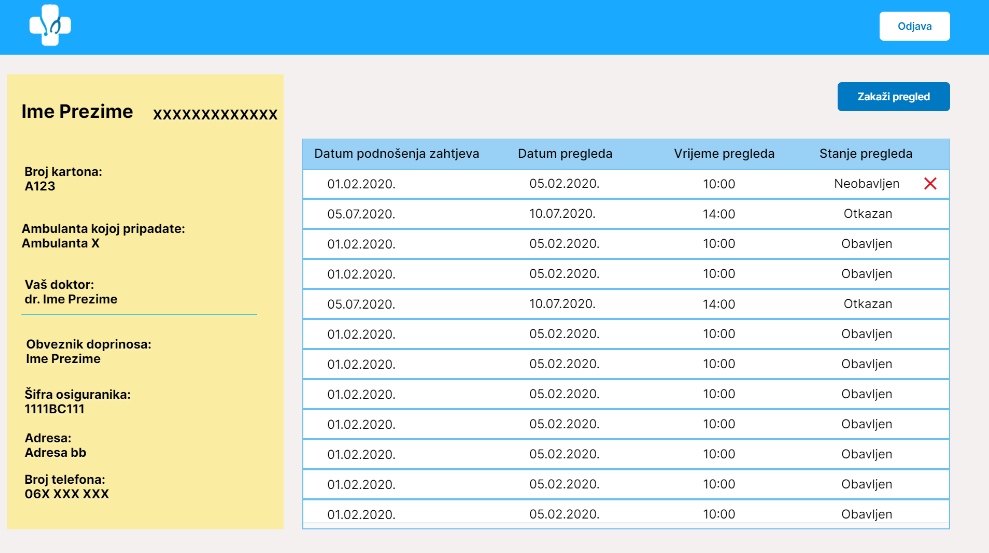The image size is (989, 553).
Task: Sort by Datum podnošenja zahtjeva column header
Action: [x=396, y=154]
